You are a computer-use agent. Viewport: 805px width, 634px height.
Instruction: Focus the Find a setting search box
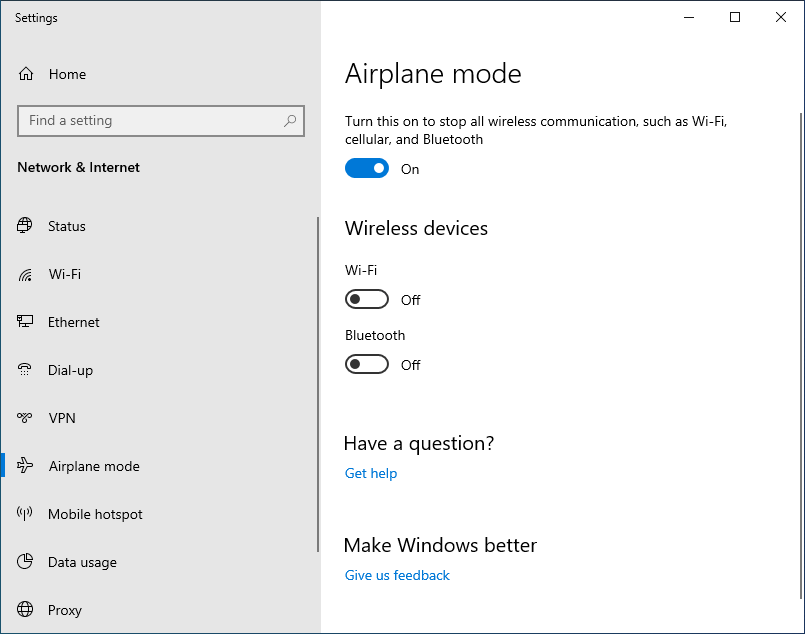161,121
